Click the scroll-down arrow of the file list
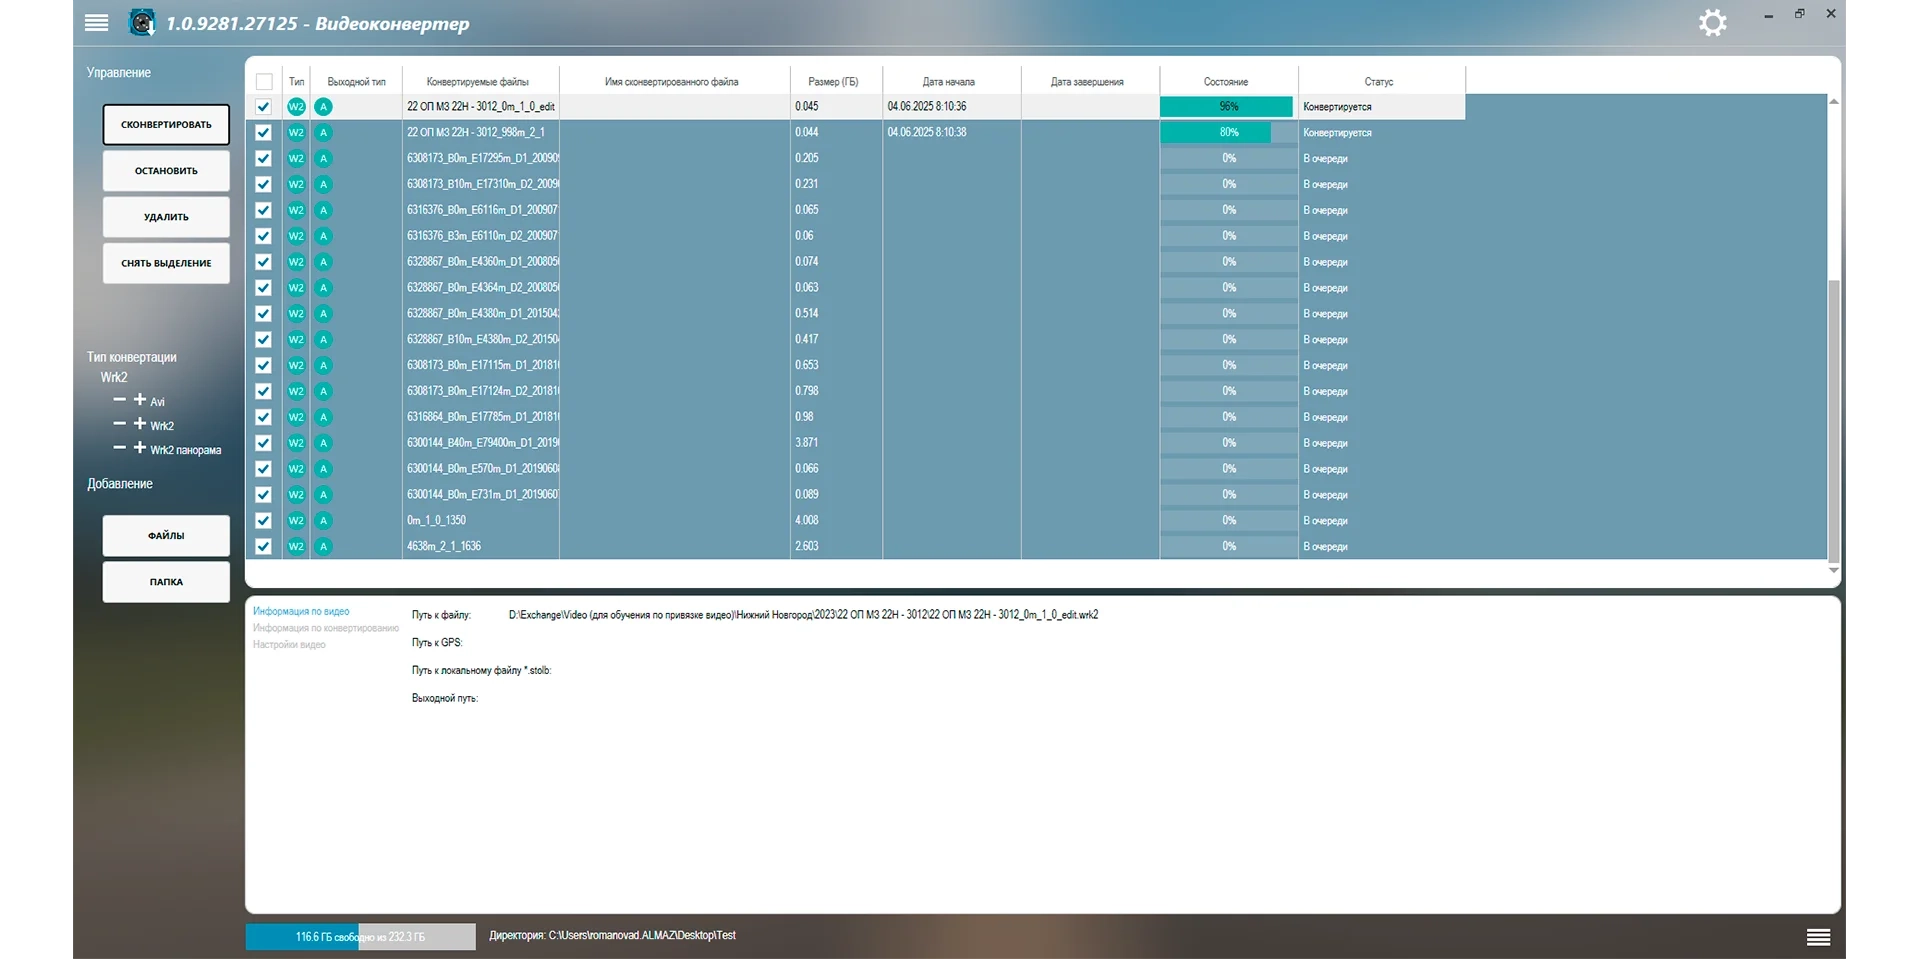 coord(1833,570)
